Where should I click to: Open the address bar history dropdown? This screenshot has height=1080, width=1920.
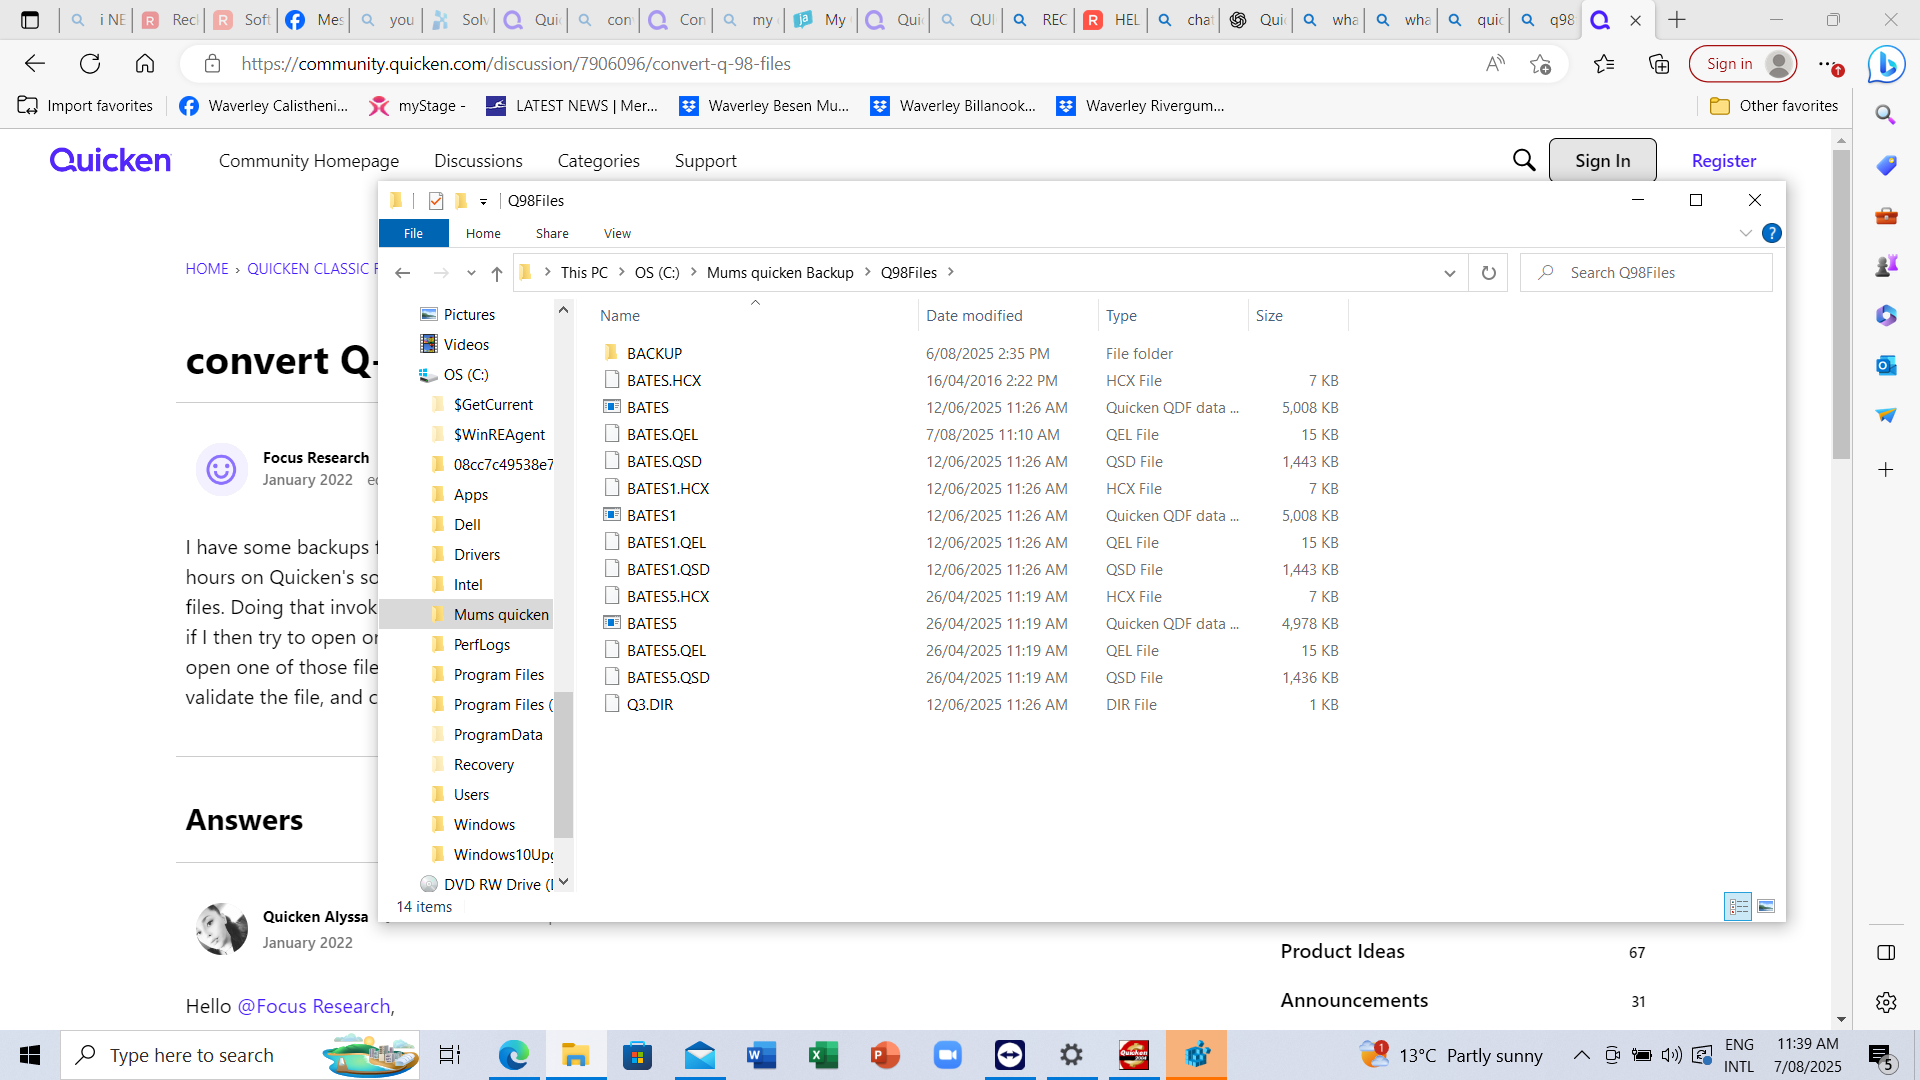[1449, 273]
